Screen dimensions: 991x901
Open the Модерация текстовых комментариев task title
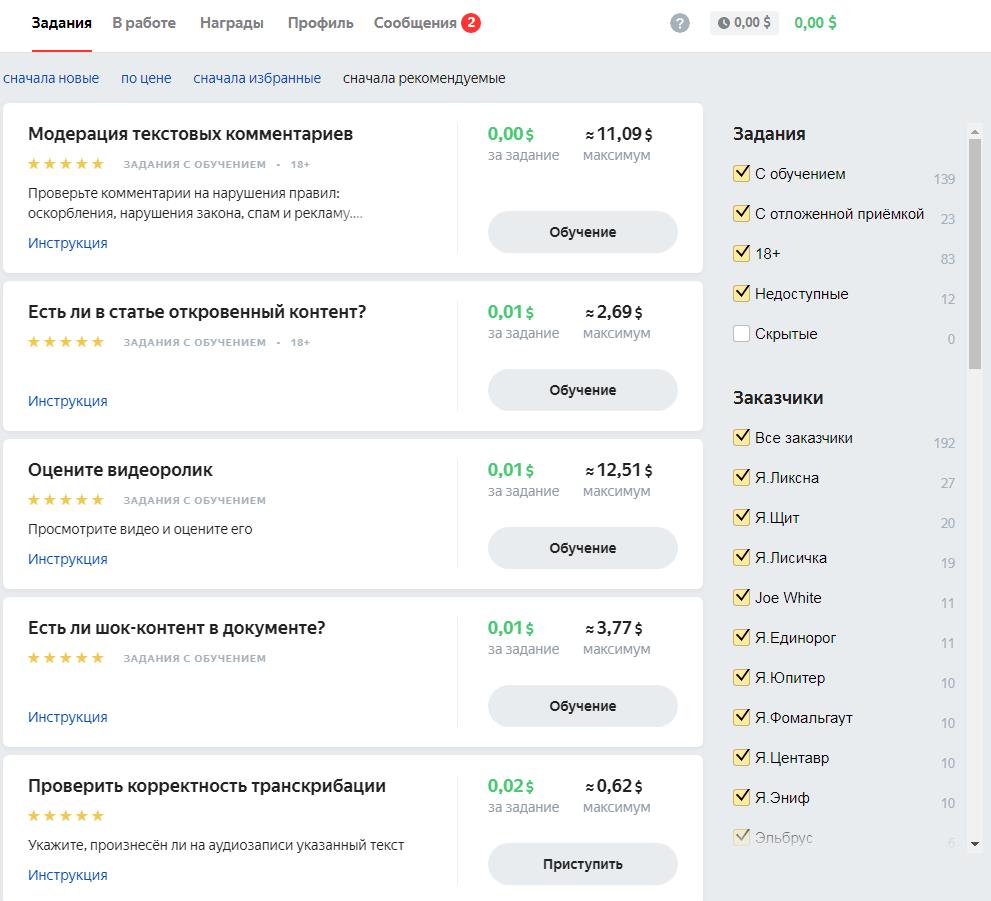click(190, 134)
